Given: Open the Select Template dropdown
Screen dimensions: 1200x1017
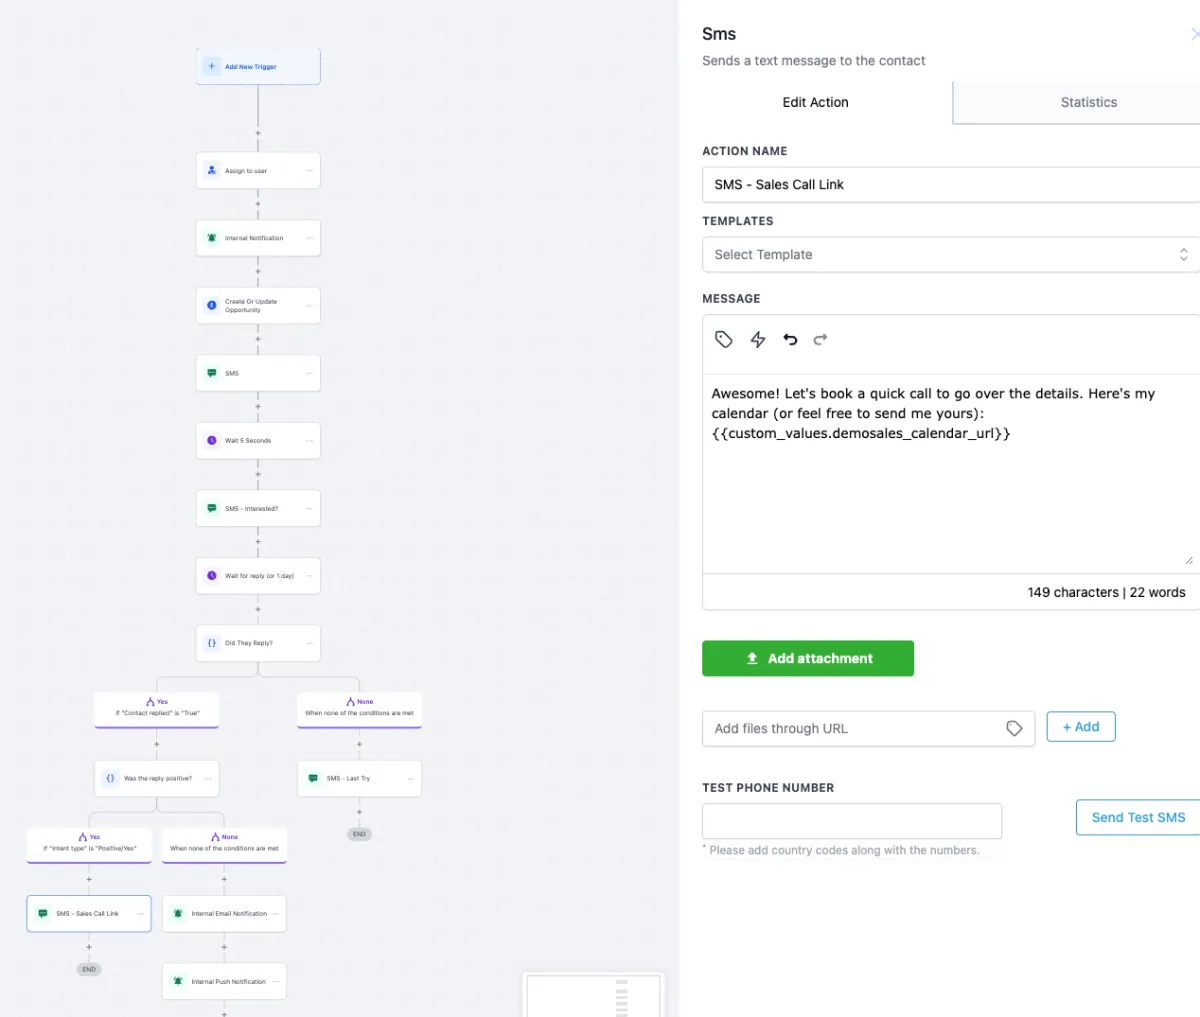Looking at the screenshot, I should [950, 255].
